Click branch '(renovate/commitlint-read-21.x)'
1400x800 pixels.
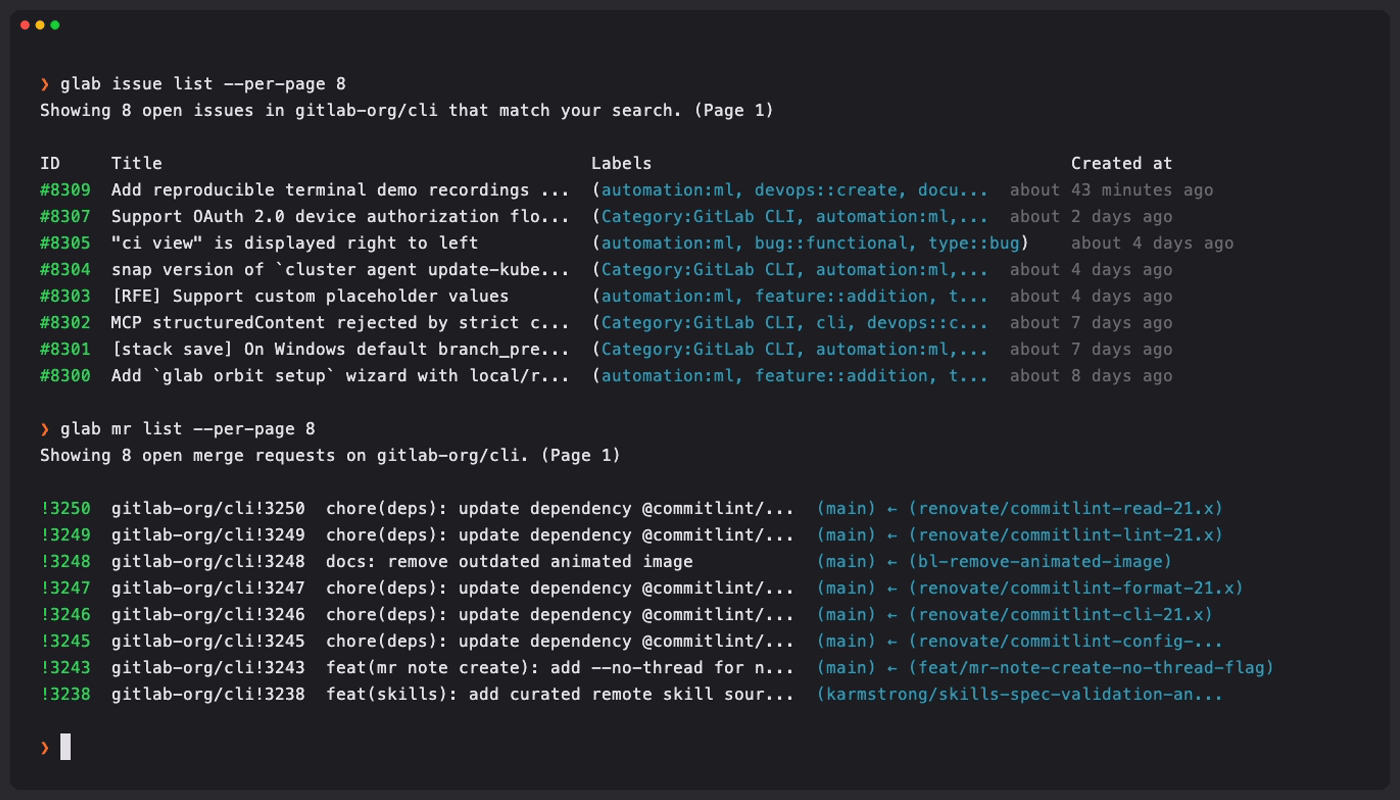tap(1065, 508)
